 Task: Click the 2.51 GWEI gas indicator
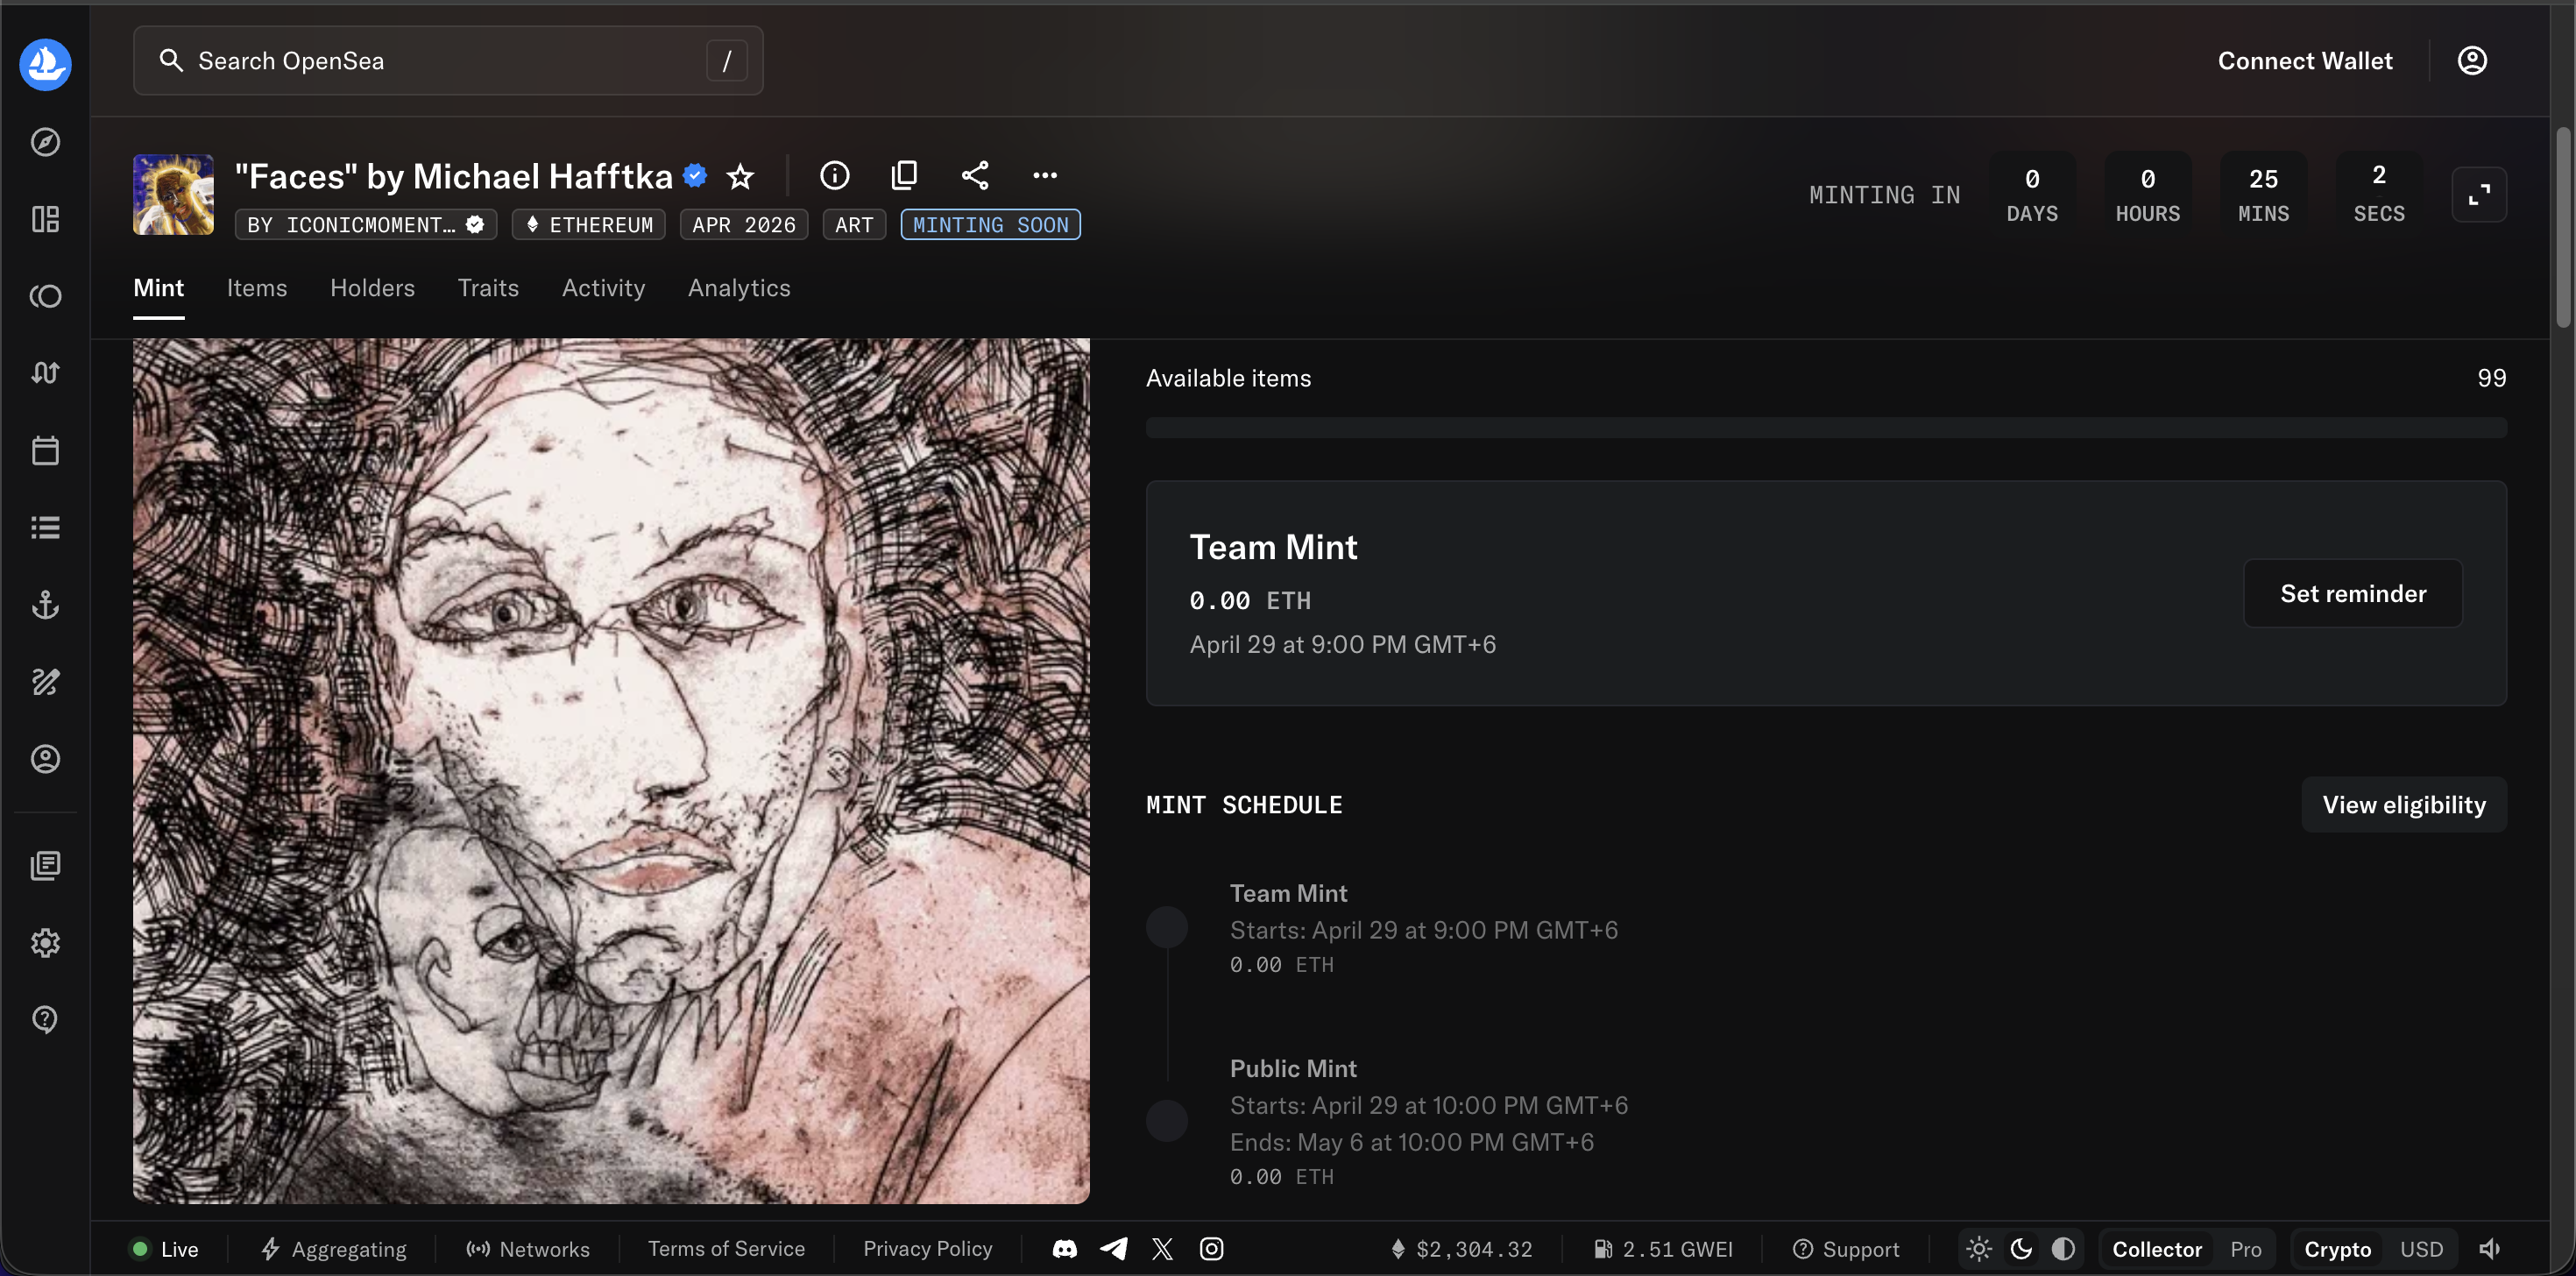[1663, 1249]
